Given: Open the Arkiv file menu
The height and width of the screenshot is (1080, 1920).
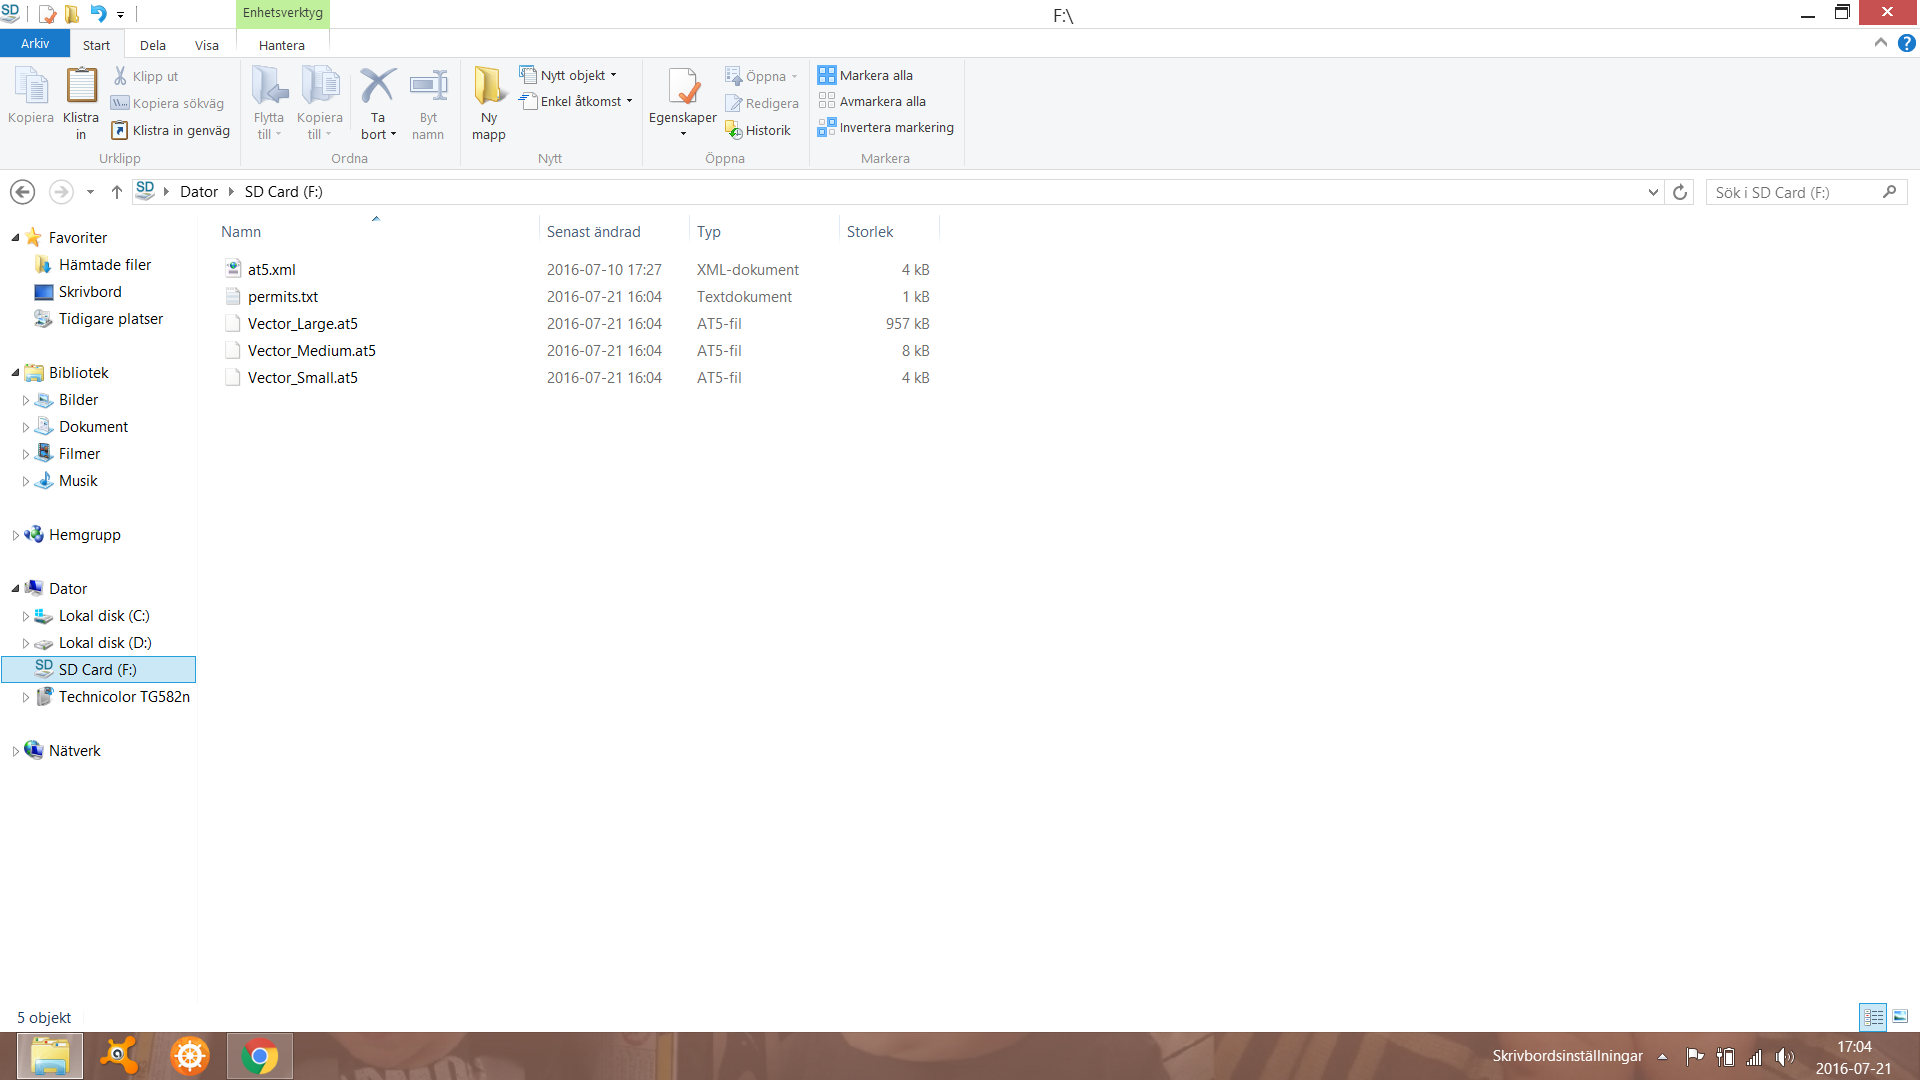Looking at the screenshot, I should point(35,44).
